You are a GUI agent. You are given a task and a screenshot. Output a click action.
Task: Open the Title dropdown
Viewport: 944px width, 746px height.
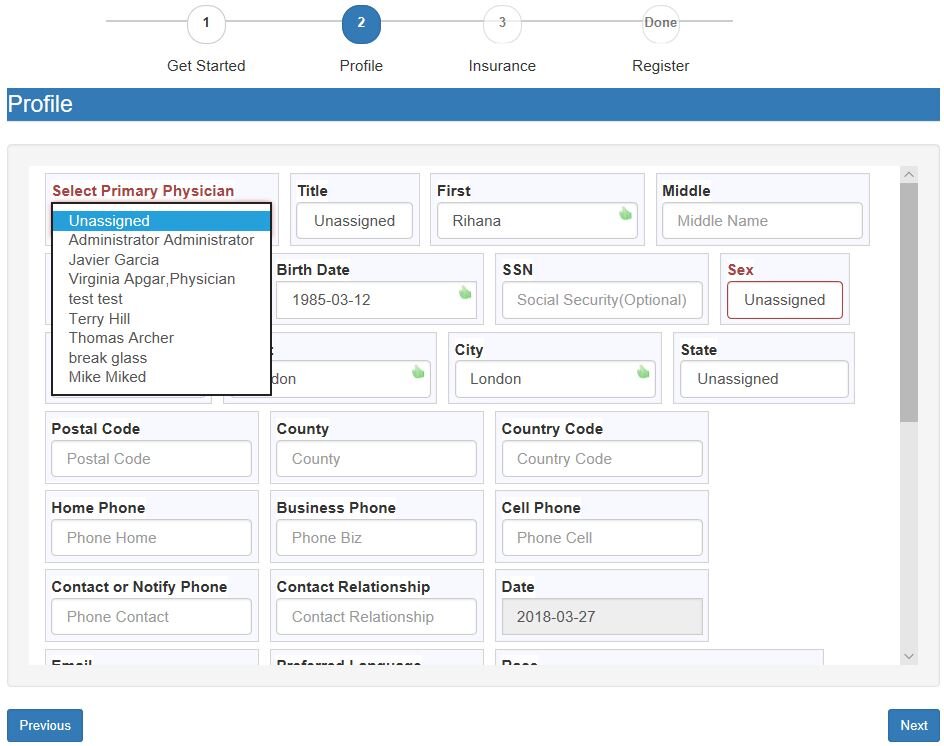355,221
